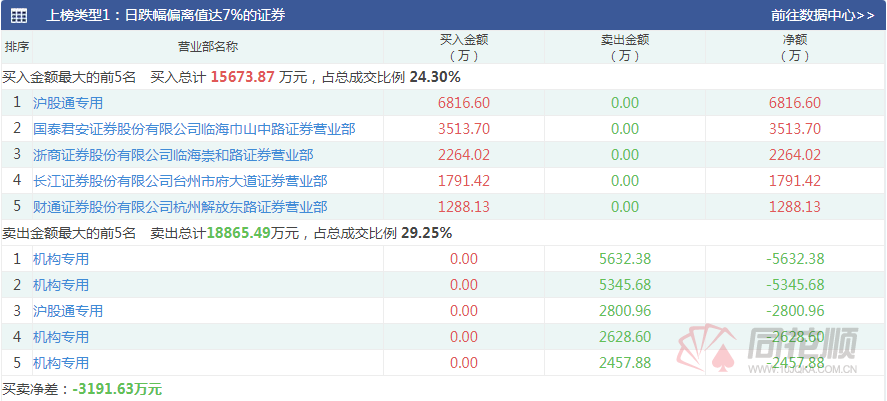
Task: Open 机构专用 link selling 5632.38
Action: click(61, 259)
